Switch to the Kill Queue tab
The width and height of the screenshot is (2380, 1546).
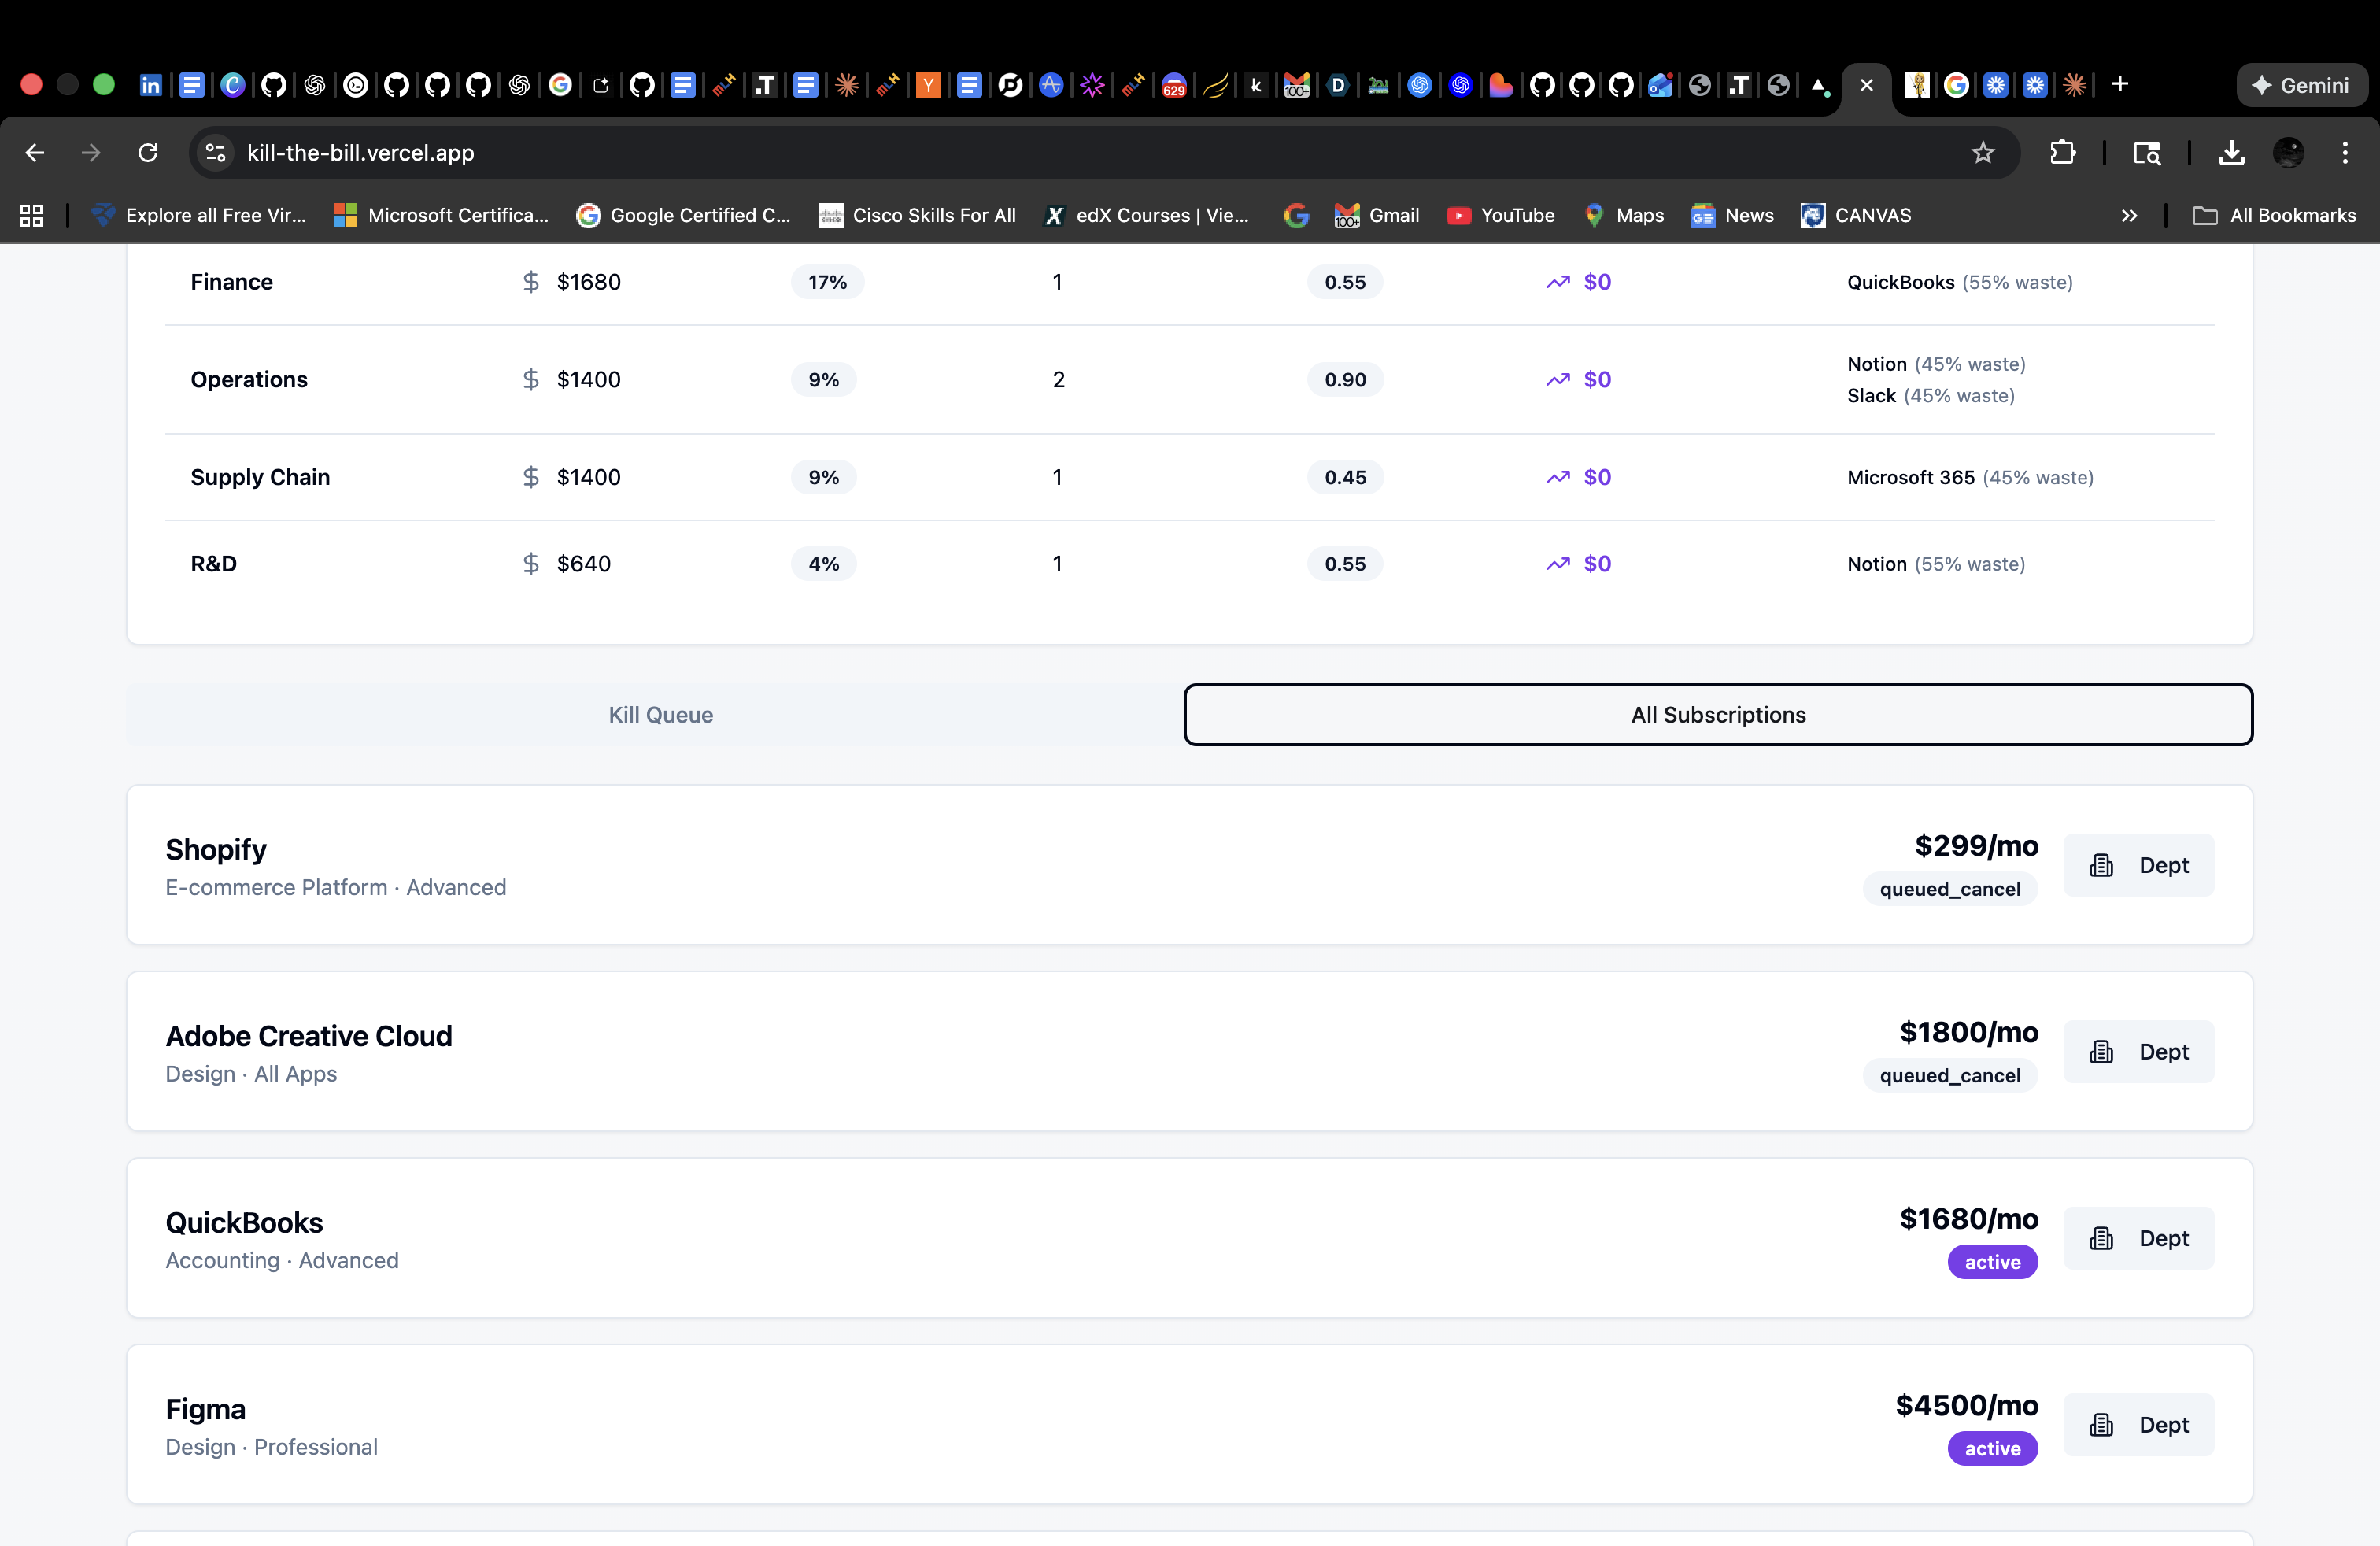(x=660, y=715)
